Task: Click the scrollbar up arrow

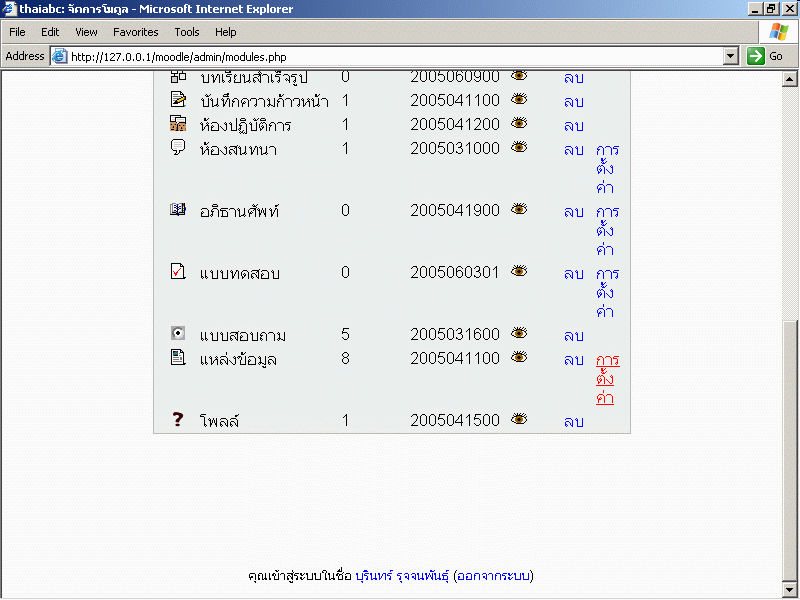Action: point(790,79)
